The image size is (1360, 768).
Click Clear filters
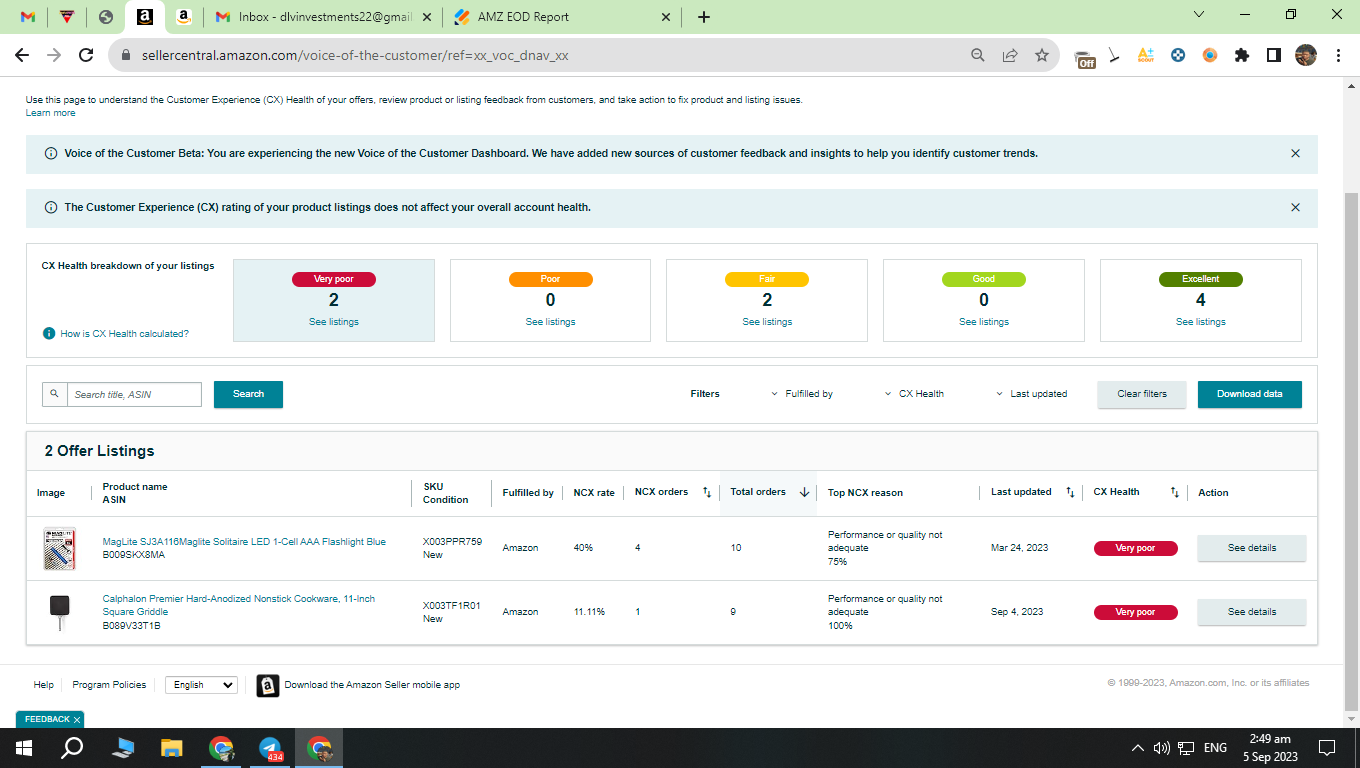point(1142,394)
